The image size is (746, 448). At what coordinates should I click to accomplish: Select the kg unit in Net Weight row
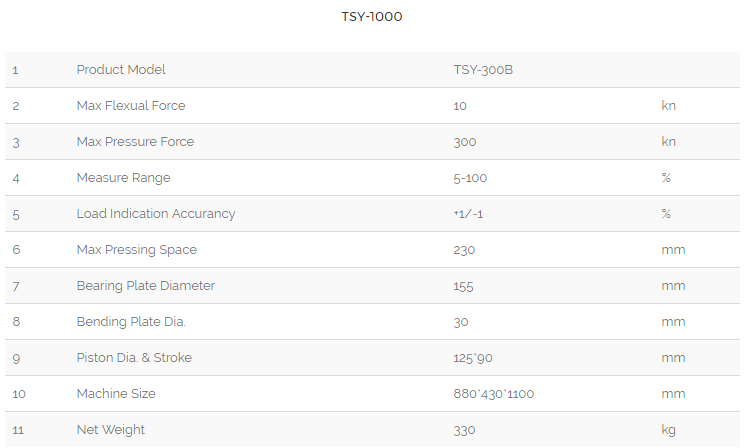668,430
